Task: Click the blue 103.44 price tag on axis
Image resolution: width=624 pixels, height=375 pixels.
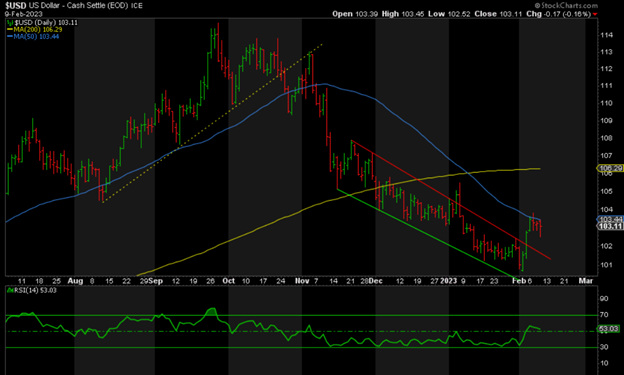Action: pos(610,219)
